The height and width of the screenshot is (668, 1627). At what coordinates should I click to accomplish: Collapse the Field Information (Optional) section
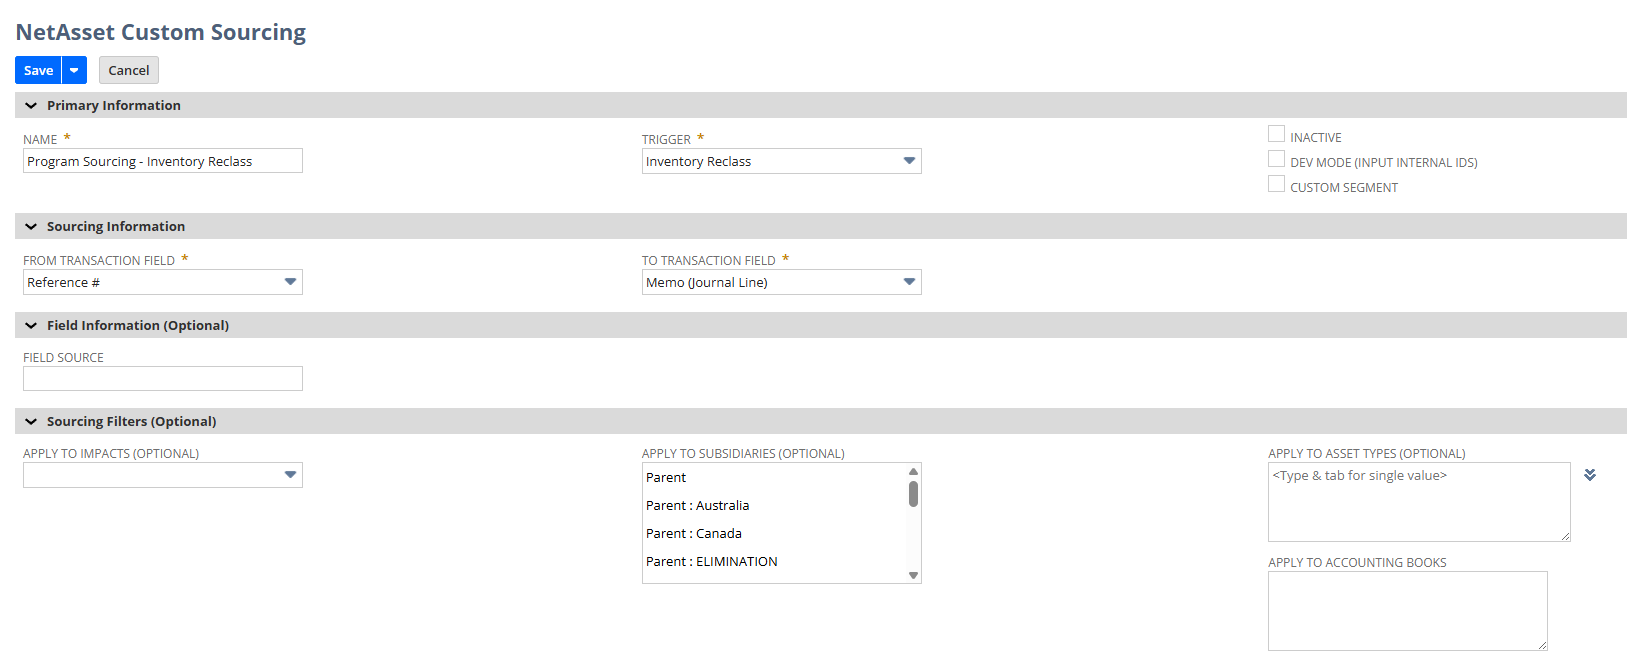pyautogui.click(x=31, y=326)
